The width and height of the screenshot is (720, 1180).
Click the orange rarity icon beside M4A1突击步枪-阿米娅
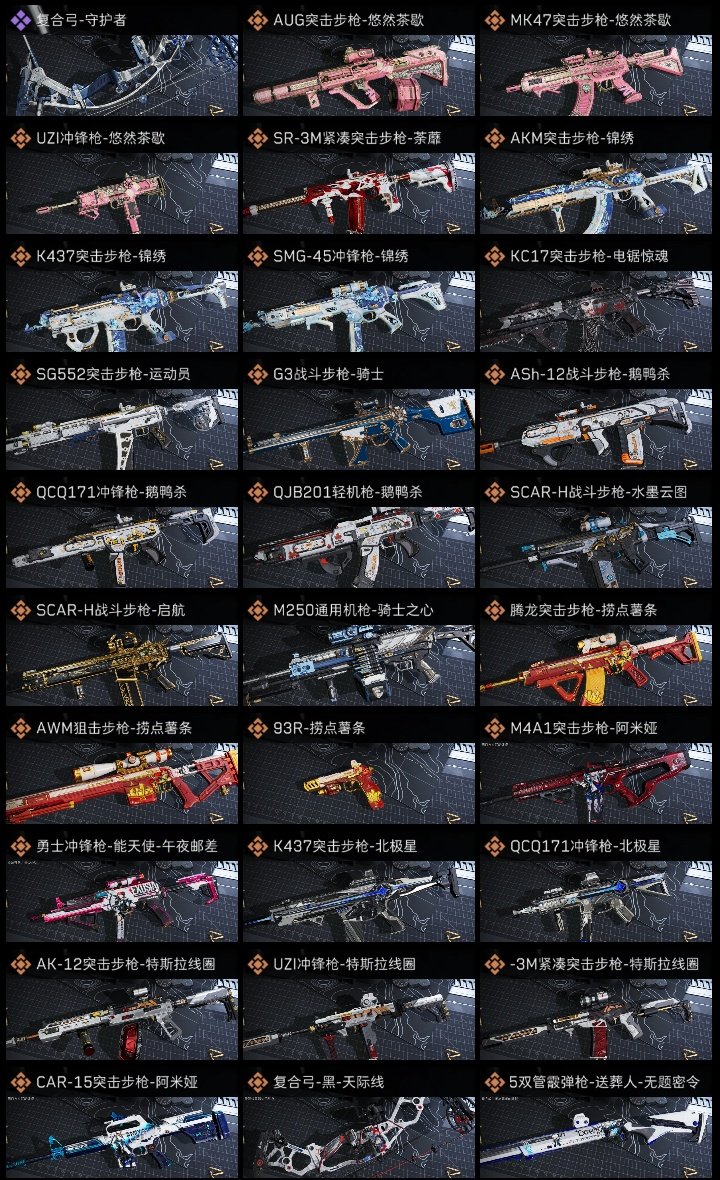[494, 728]
